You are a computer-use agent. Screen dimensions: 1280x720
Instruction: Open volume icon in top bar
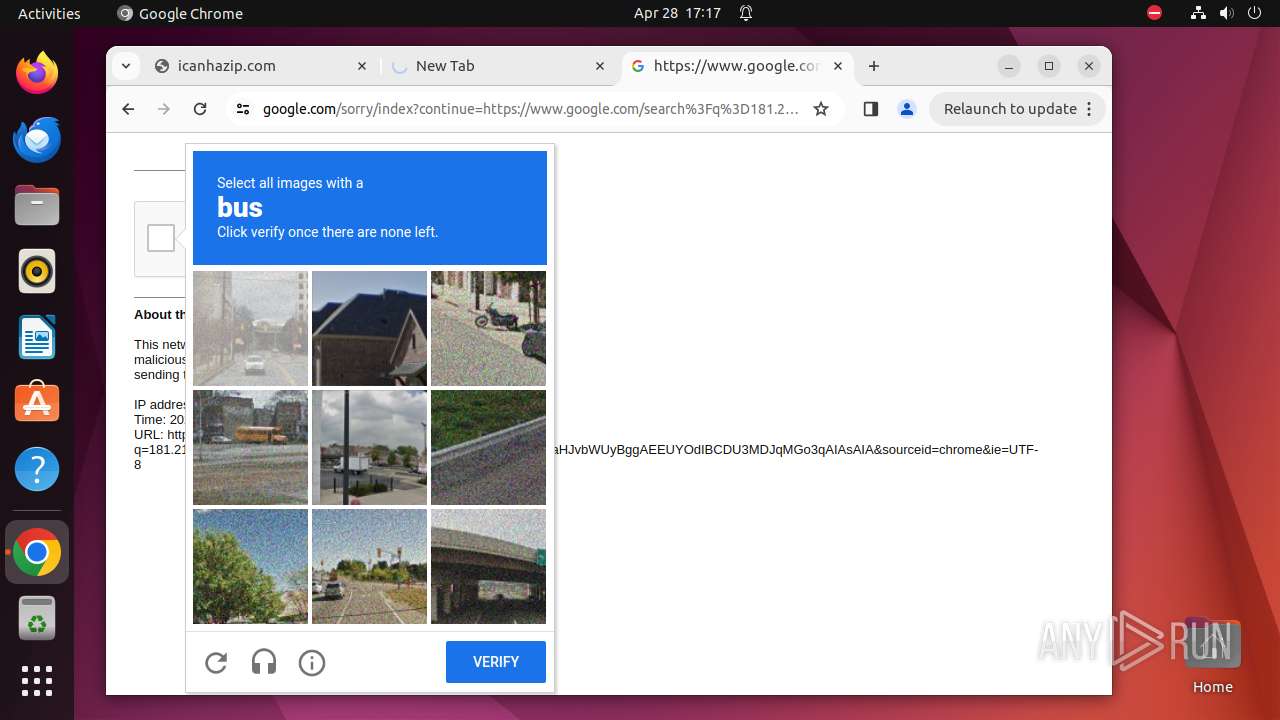point(1226,13)
